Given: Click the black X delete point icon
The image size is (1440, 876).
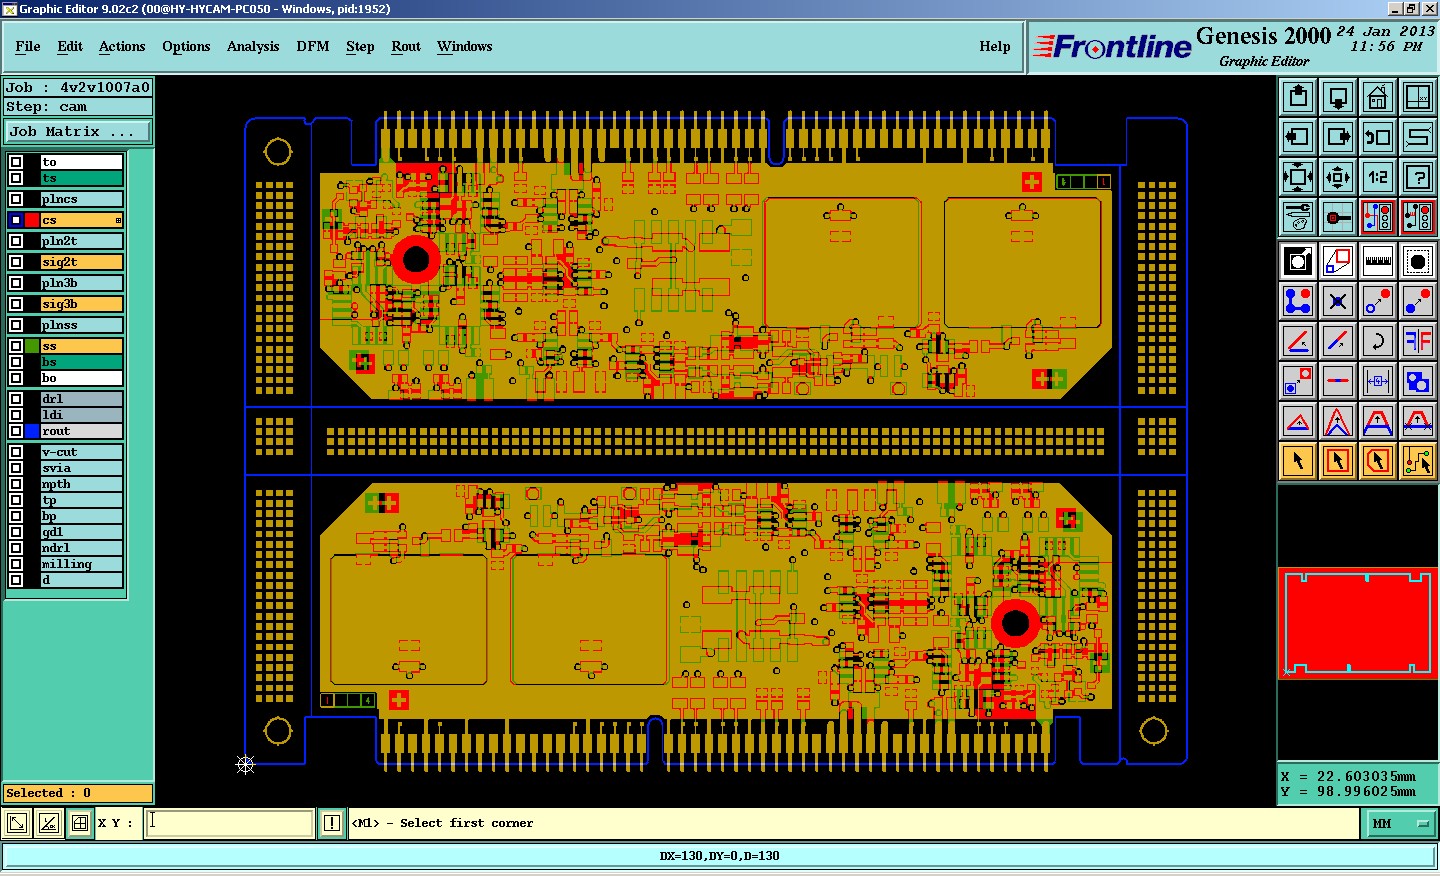Looking at the screenshot, I should point(1338,301).
